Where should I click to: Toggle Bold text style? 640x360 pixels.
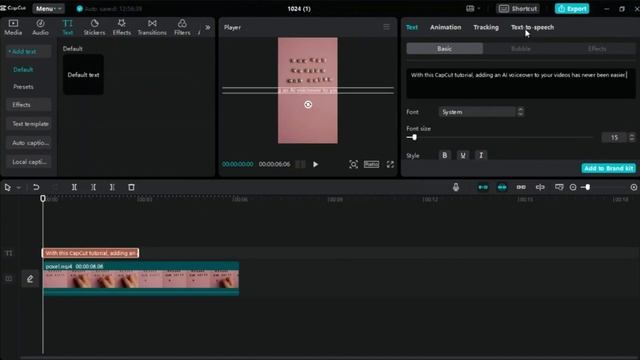coord(444,155)
